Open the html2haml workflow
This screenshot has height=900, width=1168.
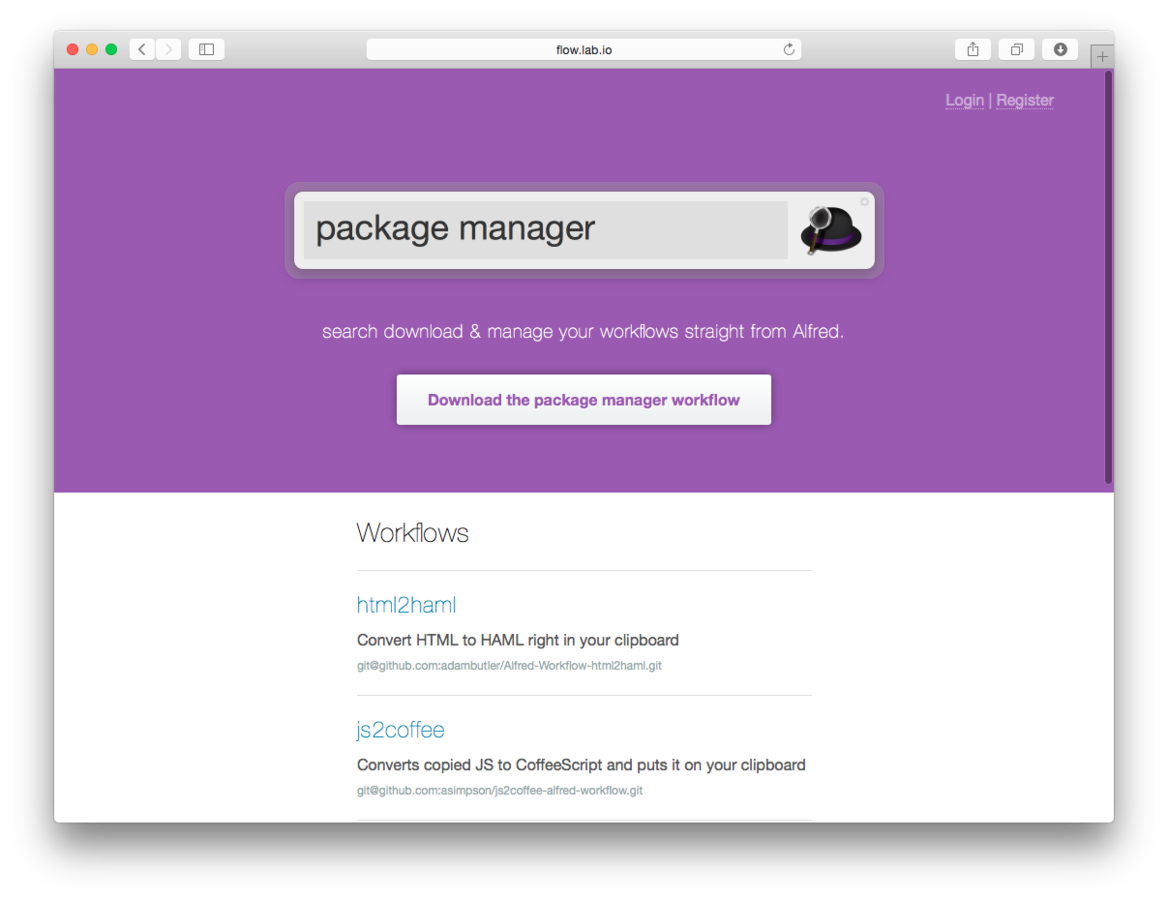coord(406,604)
